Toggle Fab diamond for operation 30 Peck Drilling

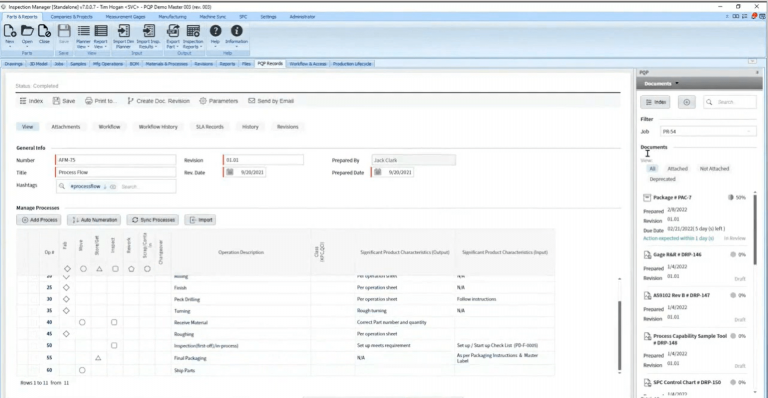click(x=66, y=299)
